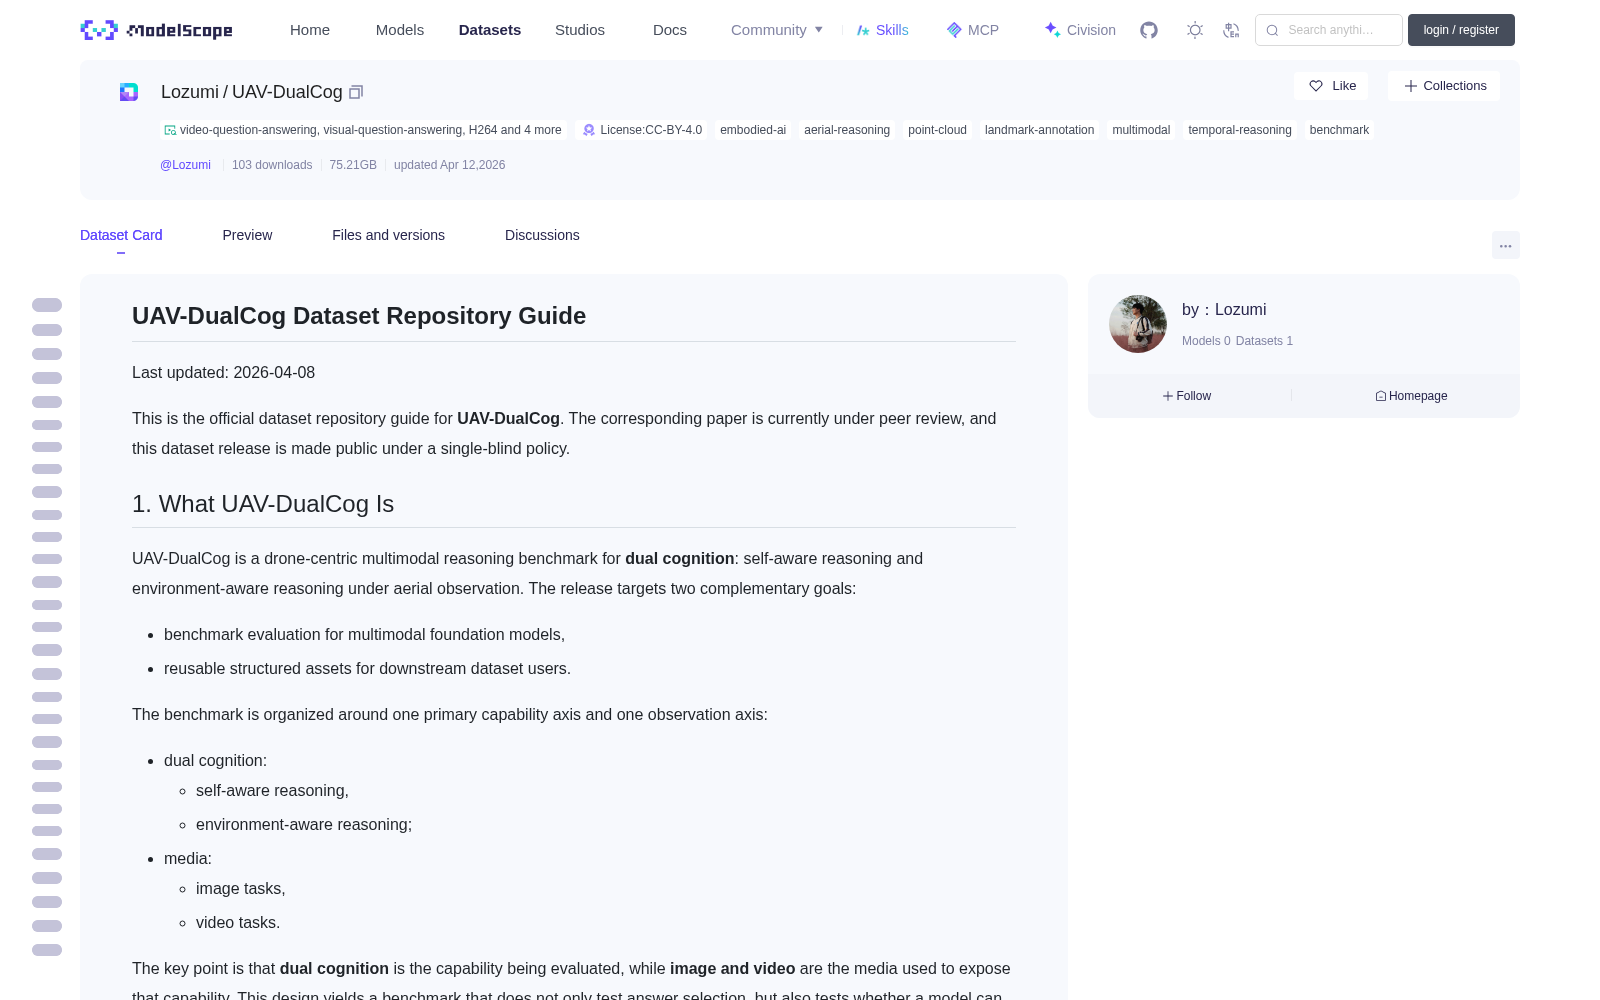This screenshot has width=1600, height=1000.
Task: Switch to the Files and versions tab
Action: coord(388,235)
